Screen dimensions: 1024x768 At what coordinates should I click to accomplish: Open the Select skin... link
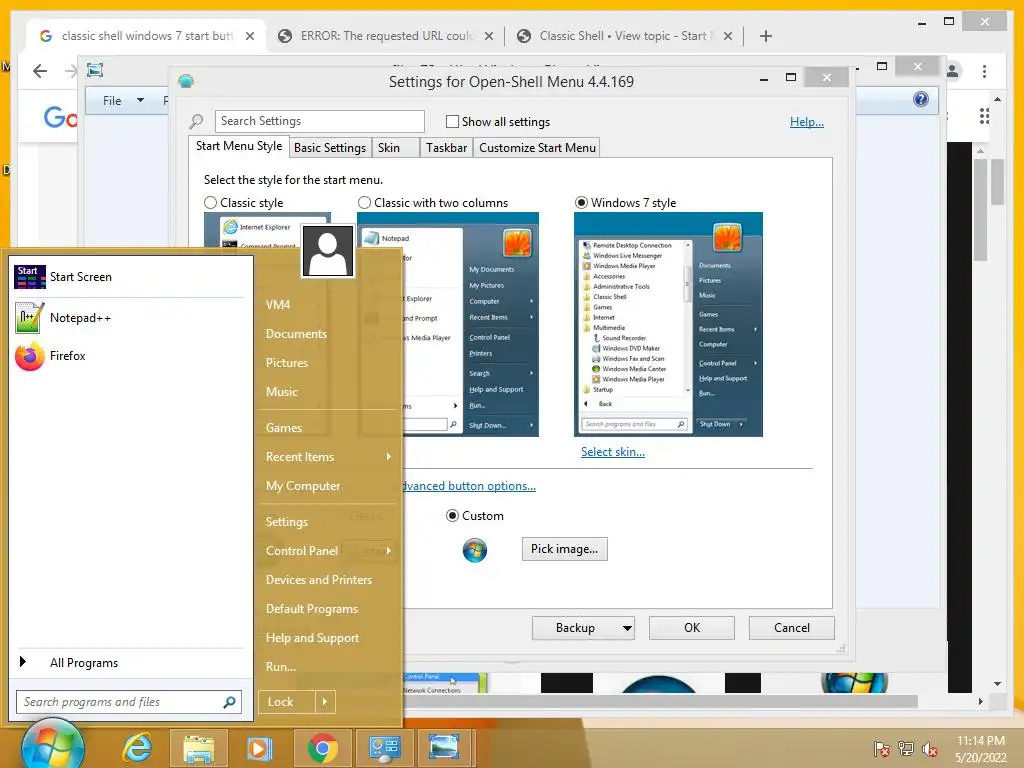coord(613,452)
